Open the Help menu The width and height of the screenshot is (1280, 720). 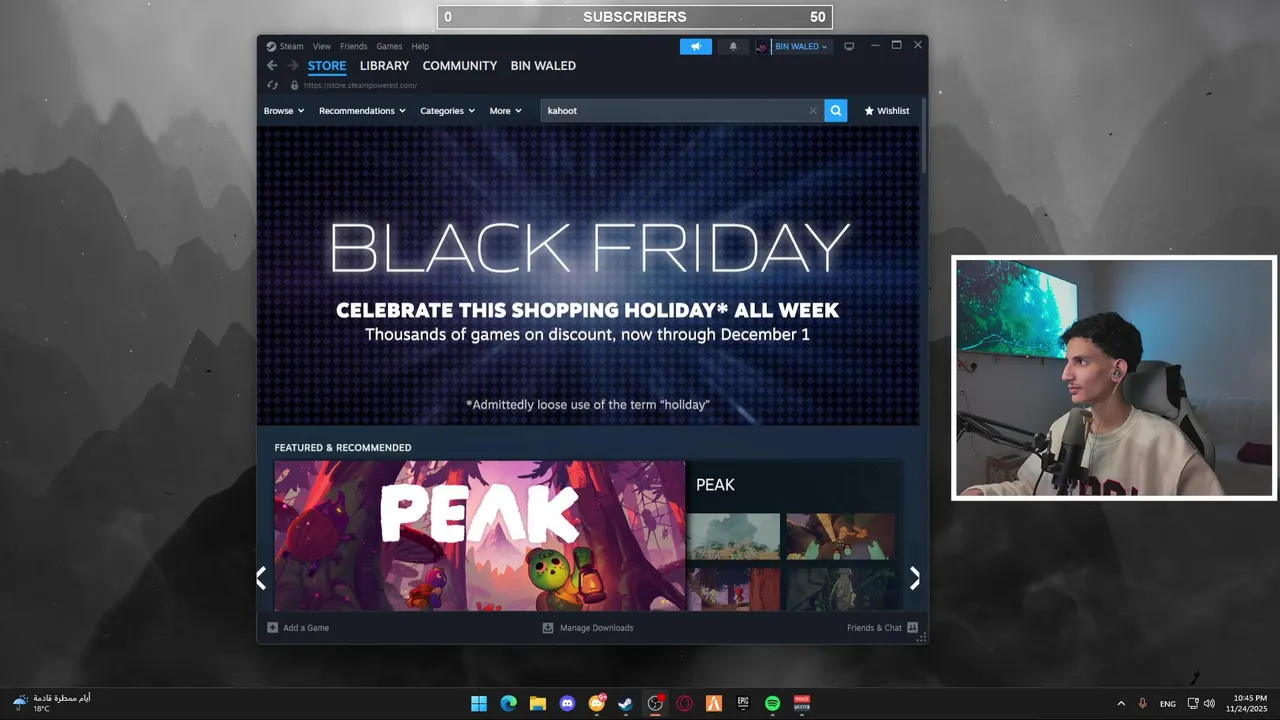coord(420,46)
